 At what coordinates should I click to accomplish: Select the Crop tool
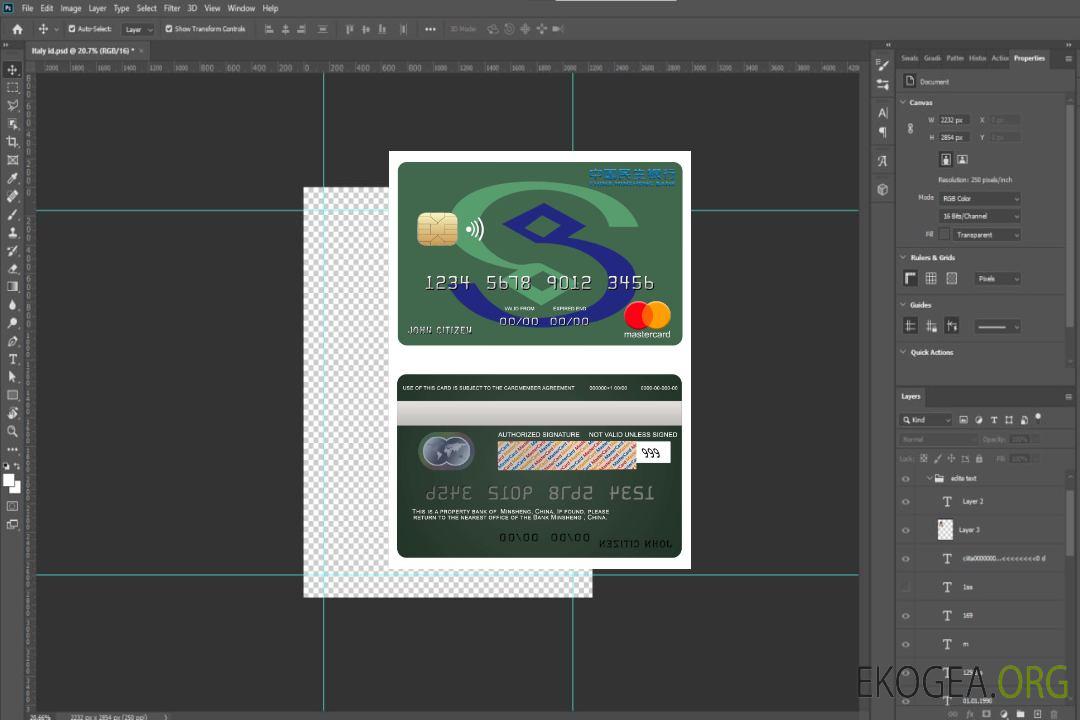coord(12,141)
